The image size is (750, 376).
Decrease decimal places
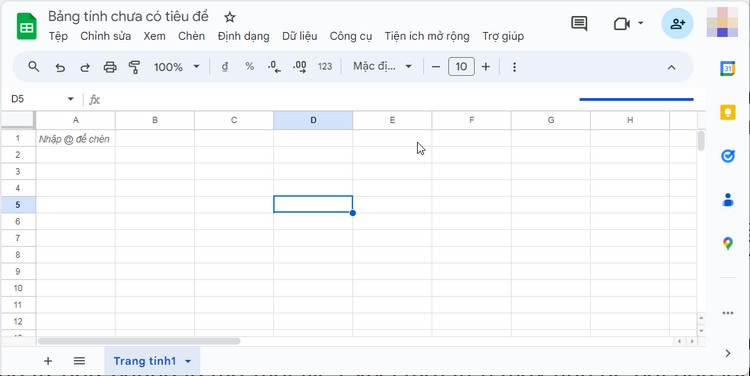coord(275,67)
